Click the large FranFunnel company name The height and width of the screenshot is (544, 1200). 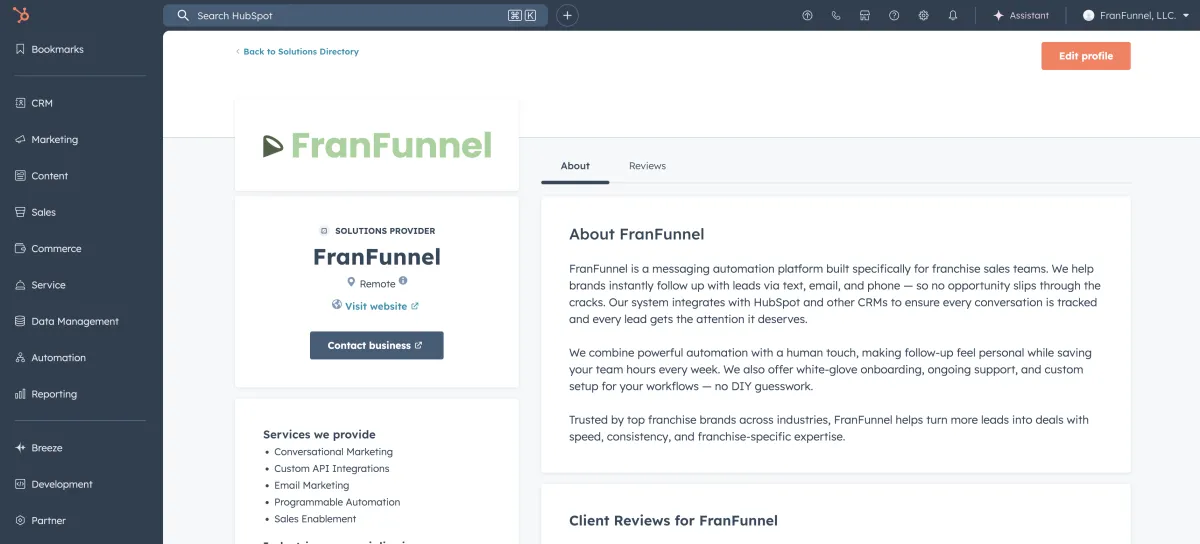[377, 257]
